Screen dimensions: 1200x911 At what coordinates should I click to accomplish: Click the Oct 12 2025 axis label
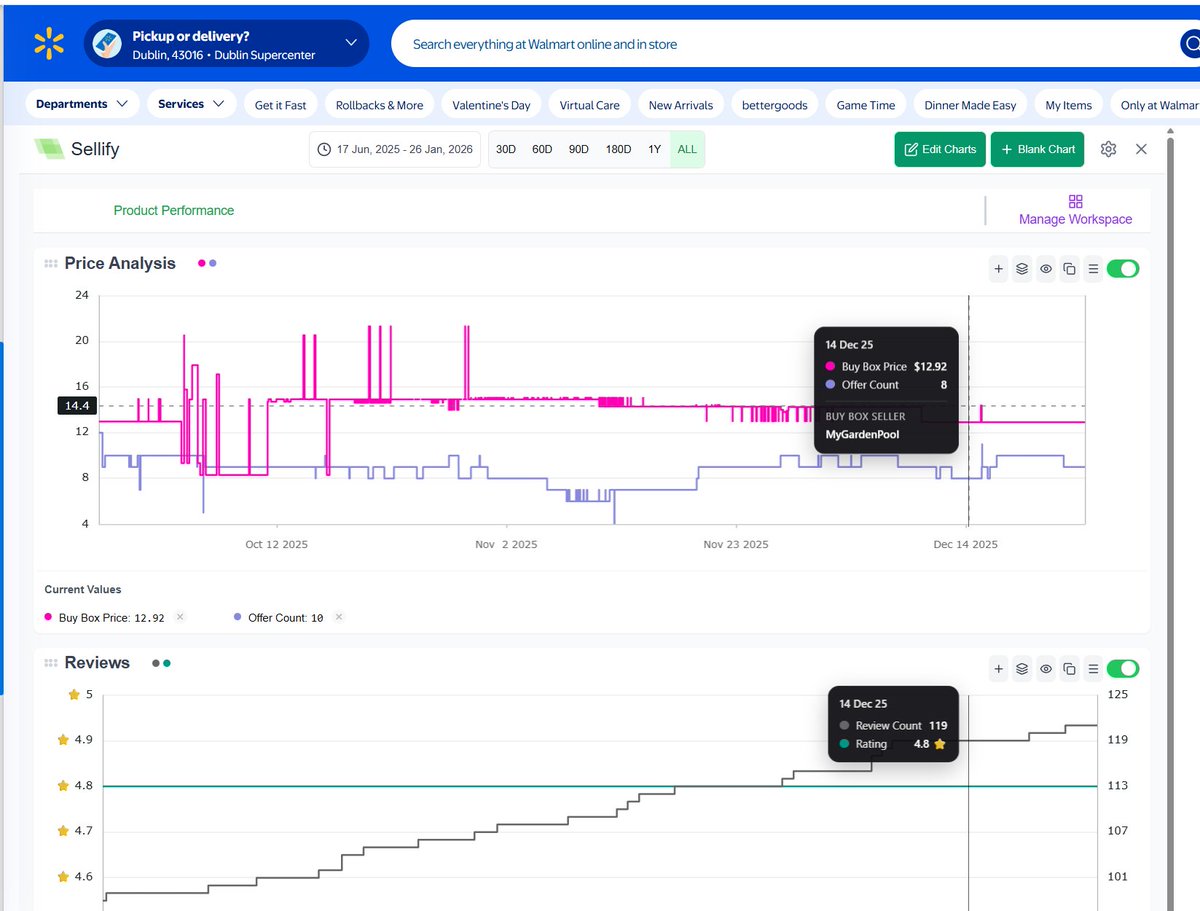click(x=276, y=544)
